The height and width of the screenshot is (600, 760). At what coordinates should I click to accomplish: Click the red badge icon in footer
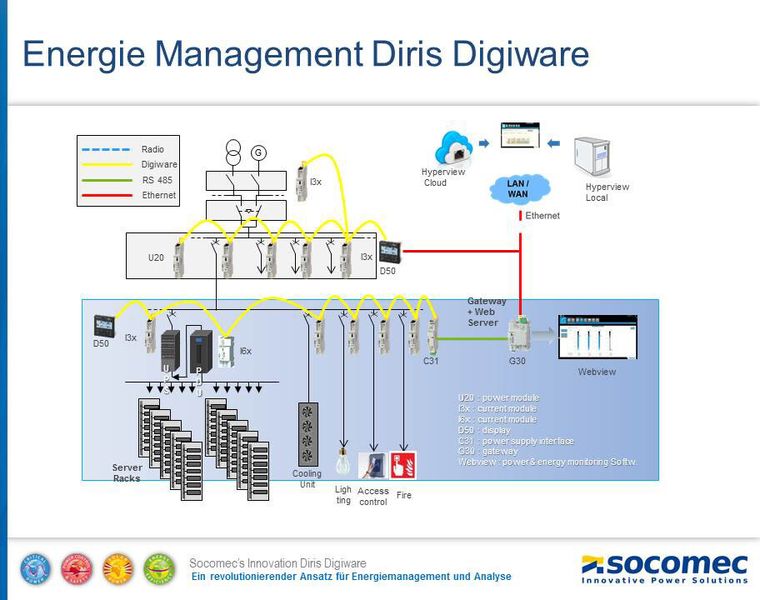(x=77, y=568)
